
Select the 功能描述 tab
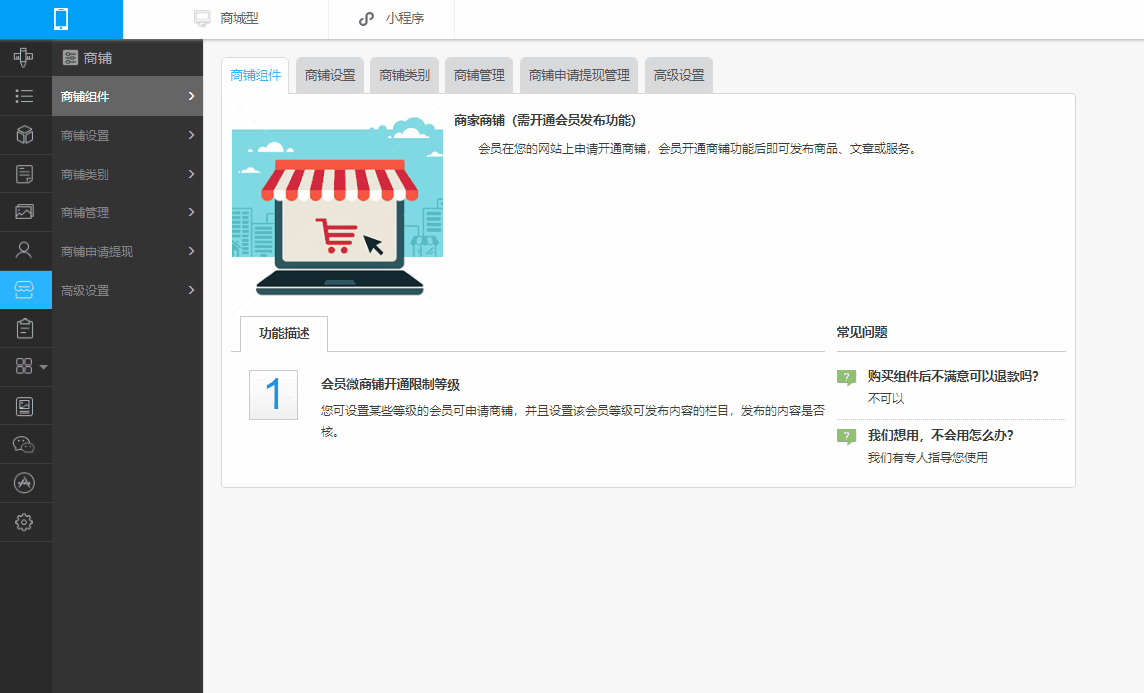coord(284,333)
